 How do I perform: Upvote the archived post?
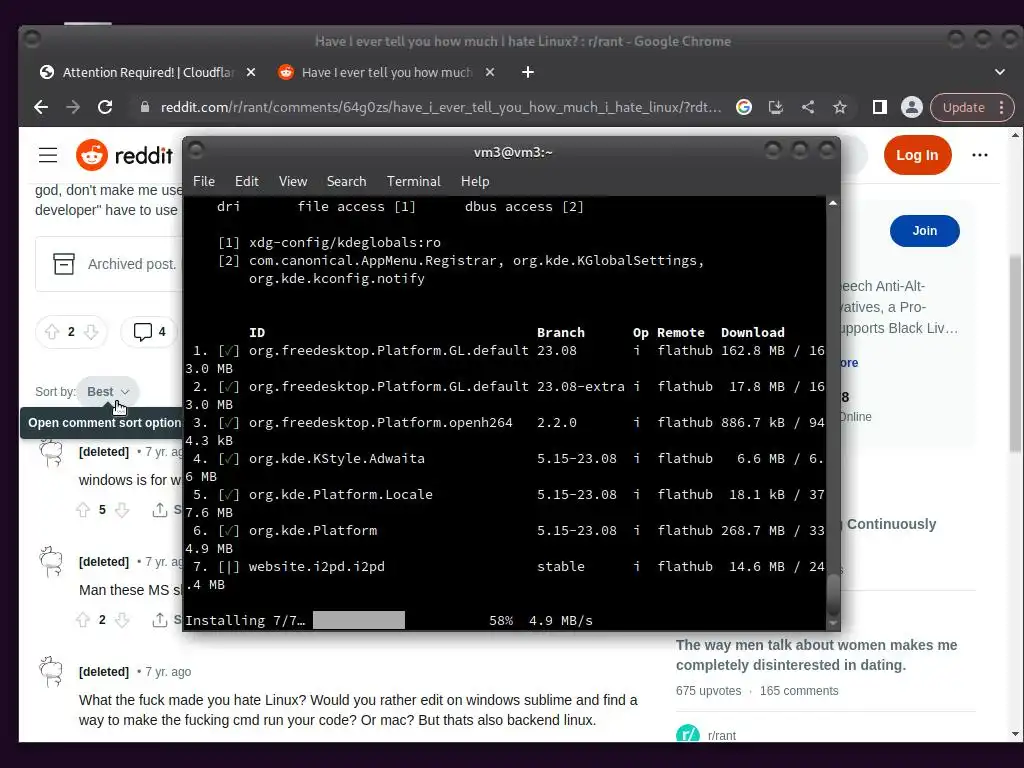point(52,332)
